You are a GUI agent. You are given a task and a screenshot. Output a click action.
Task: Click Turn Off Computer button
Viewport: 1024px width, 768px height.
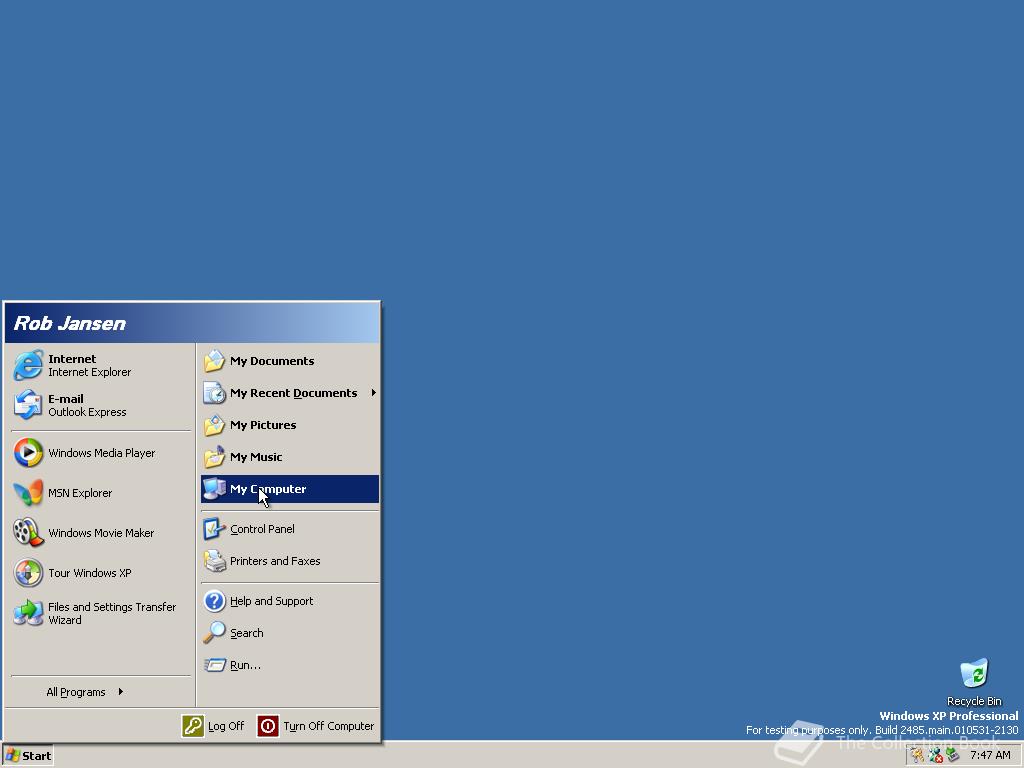pos(316,726)
